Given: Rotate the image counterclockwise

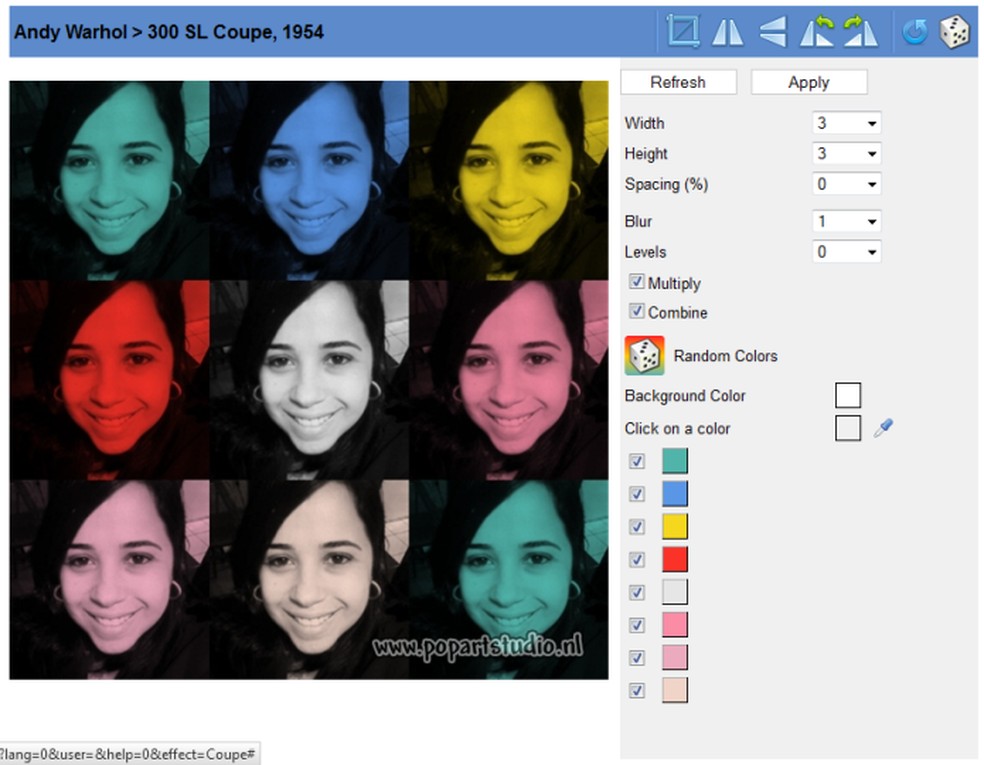Looking at the screenshot, I should pos(819,31).
